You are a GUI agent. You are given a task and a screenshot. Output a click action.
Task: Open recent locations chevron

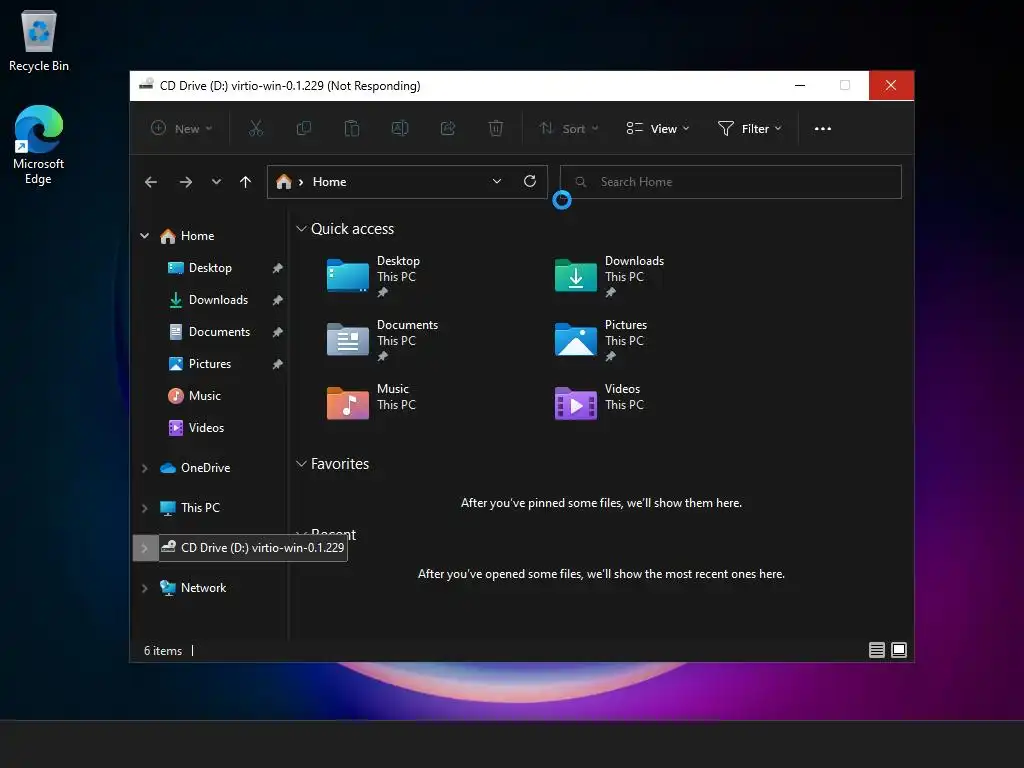point(216,182)
